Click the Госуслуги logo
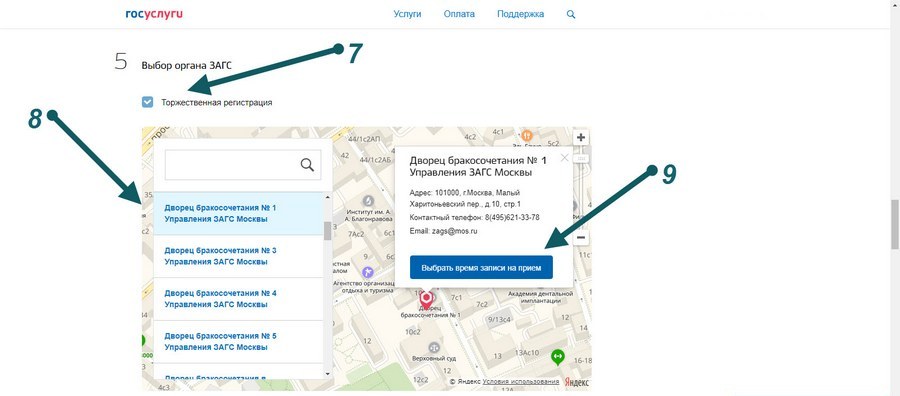900x396 pixels. click(154, 14)
